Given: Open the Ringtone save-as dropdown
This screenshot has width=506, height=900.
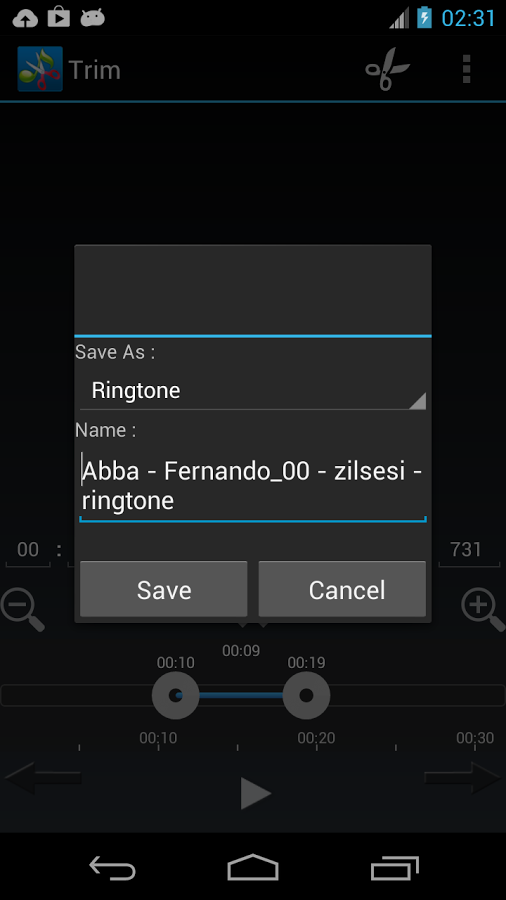Looking at the screenshot, I should tap(253, 391).
